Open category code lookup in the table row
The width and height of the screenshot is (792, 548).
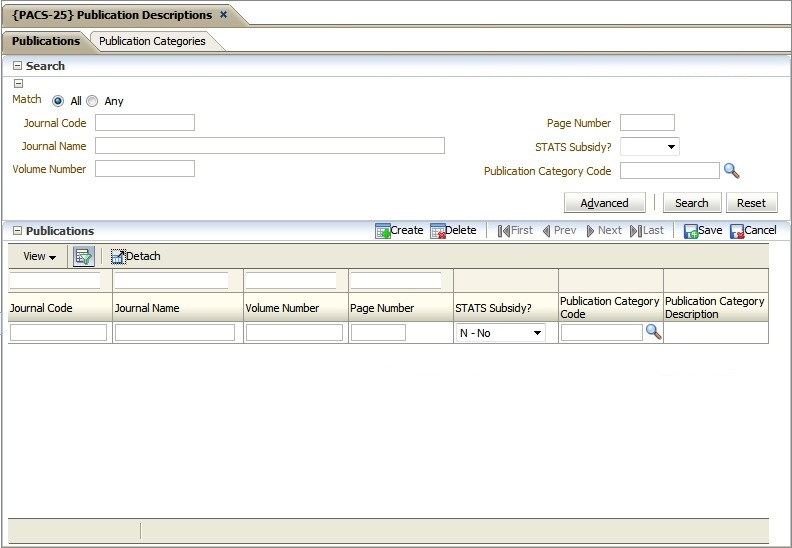[x=654, y=332]
